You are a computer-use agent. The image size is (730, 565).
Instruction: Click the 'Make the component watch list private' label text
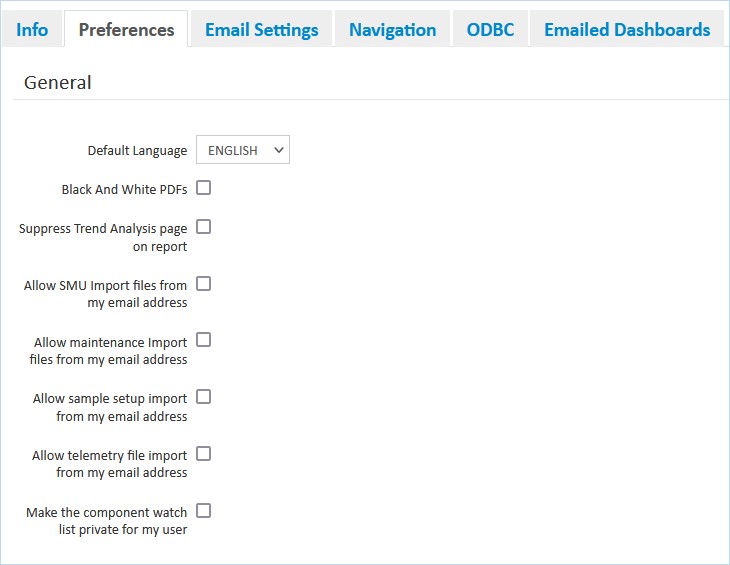pyautogui.click(x=107, y=521)
